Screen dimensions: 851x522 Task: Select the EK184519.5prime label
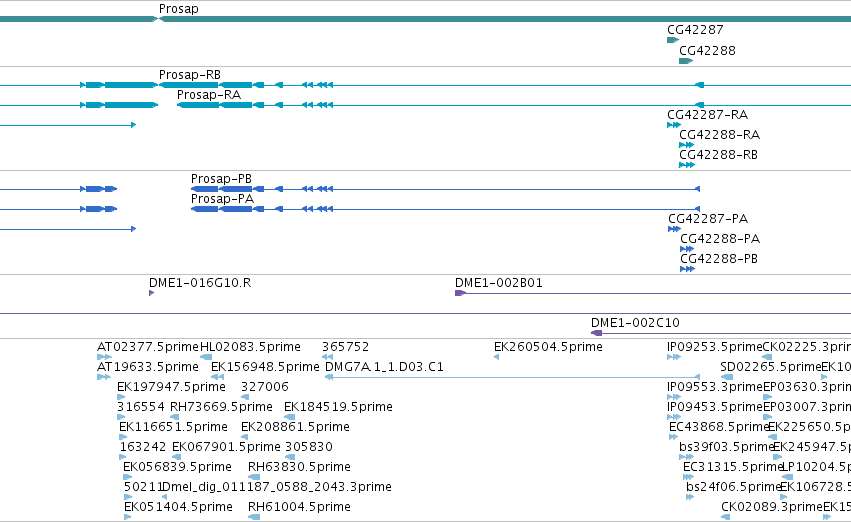(x=338, y=407)
